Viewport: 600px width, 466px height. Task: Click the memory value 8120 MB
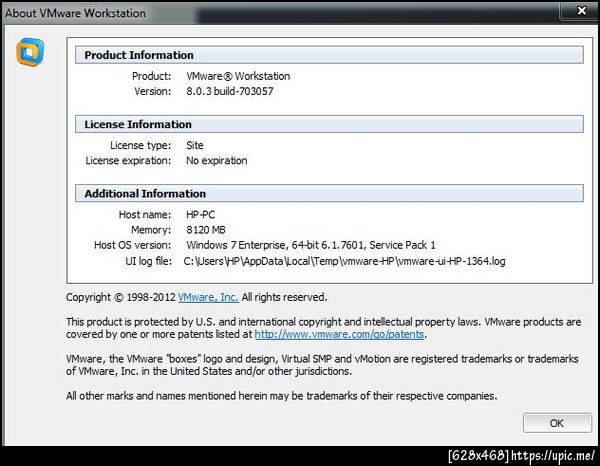206,230
